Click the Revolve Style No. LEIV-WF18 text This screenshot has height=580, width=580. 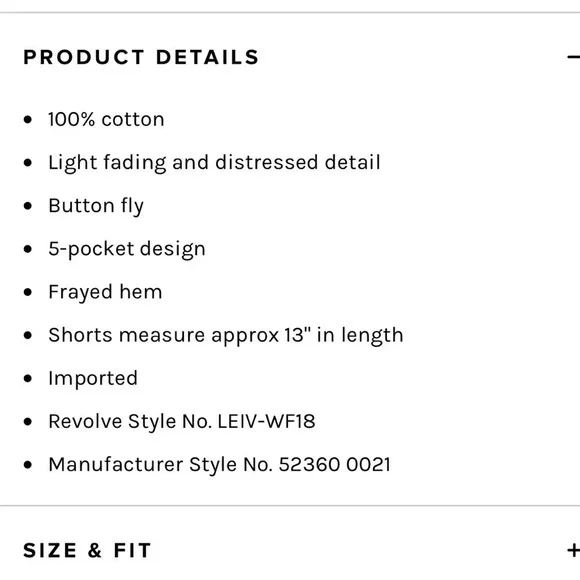[182, 422]
